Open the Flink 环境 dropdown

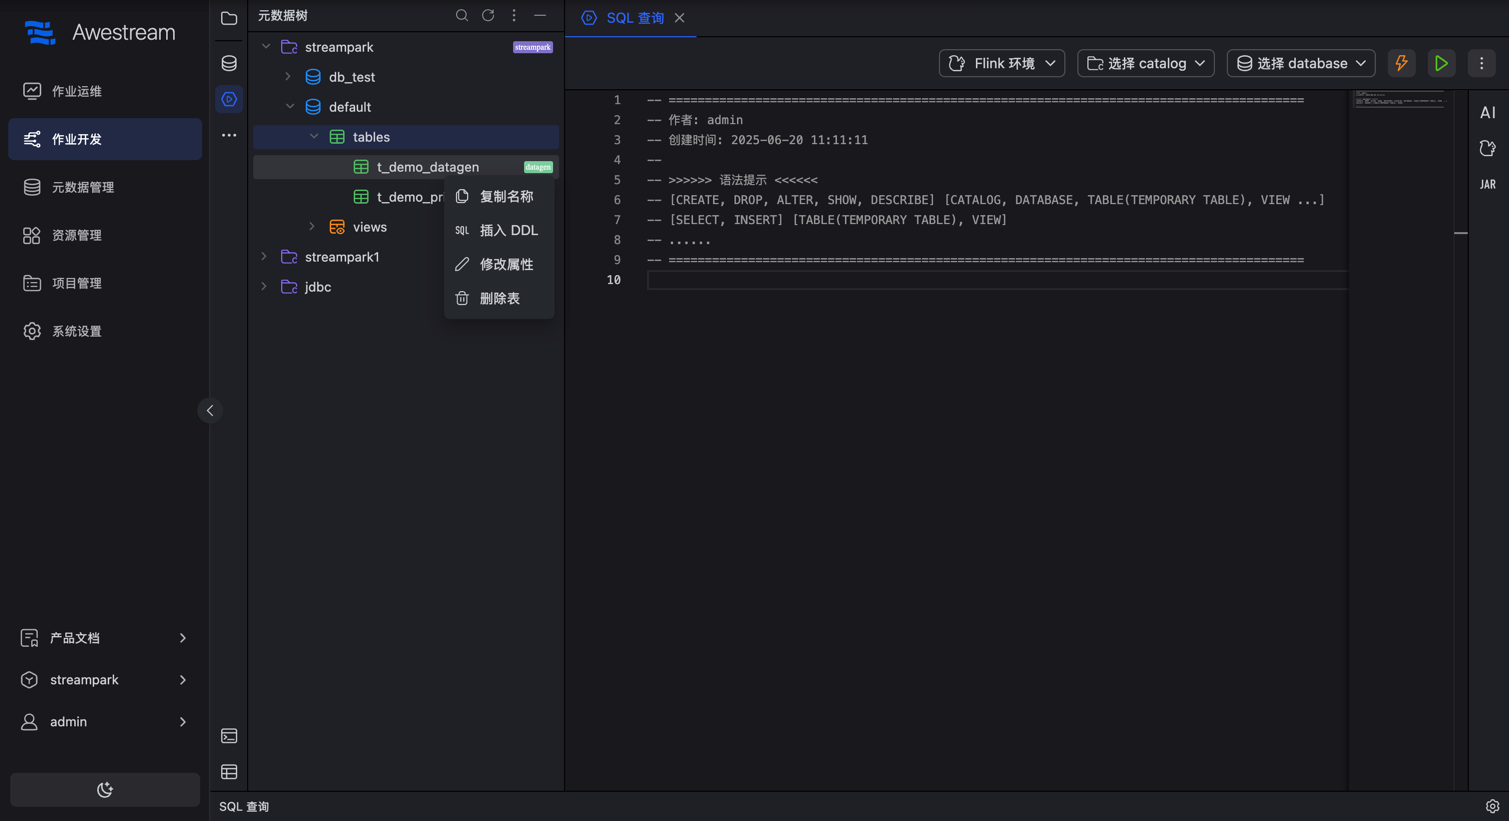(x=1001, y=63)
